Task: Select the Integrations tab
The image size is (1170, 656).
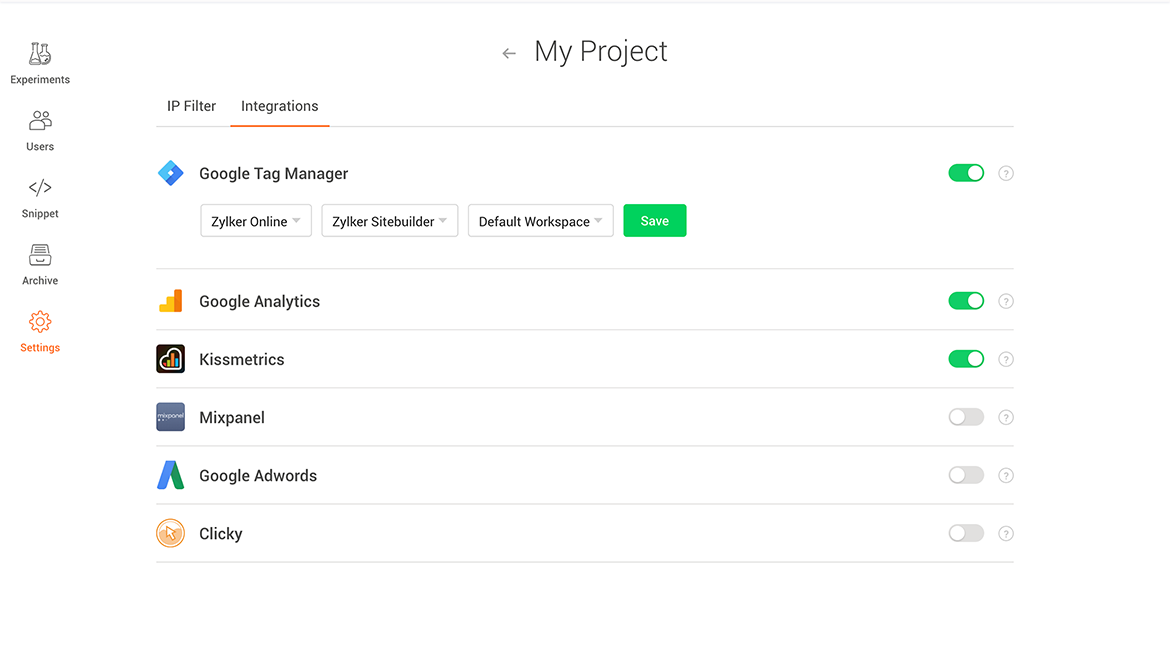Action: pos(280,106)
